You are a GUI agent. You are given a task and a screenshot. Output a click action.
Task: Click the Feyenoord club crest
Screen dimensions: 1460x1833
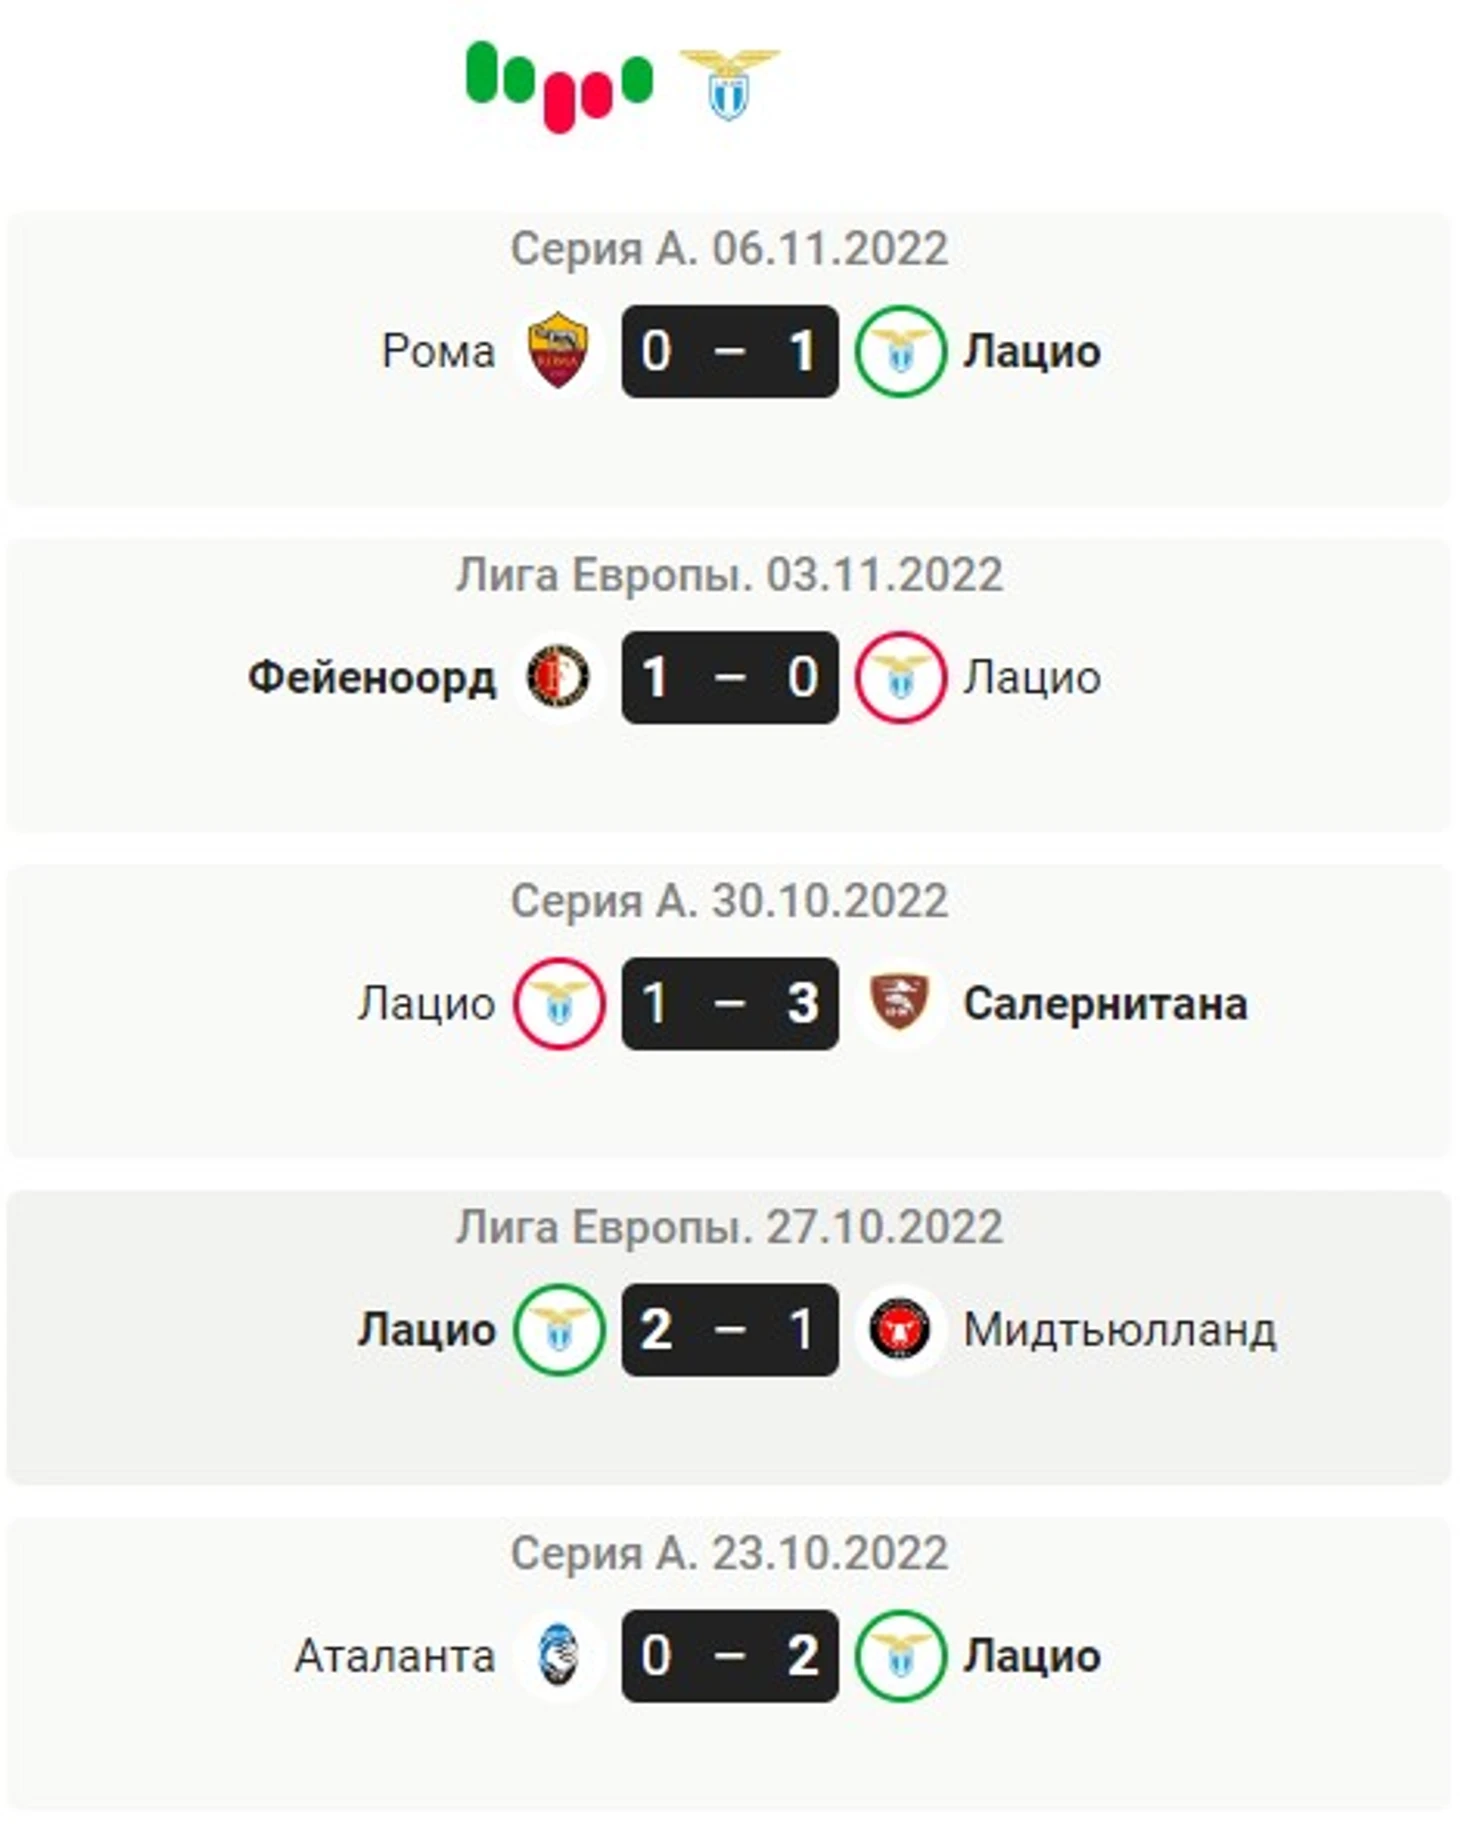(x=558, y=677)
